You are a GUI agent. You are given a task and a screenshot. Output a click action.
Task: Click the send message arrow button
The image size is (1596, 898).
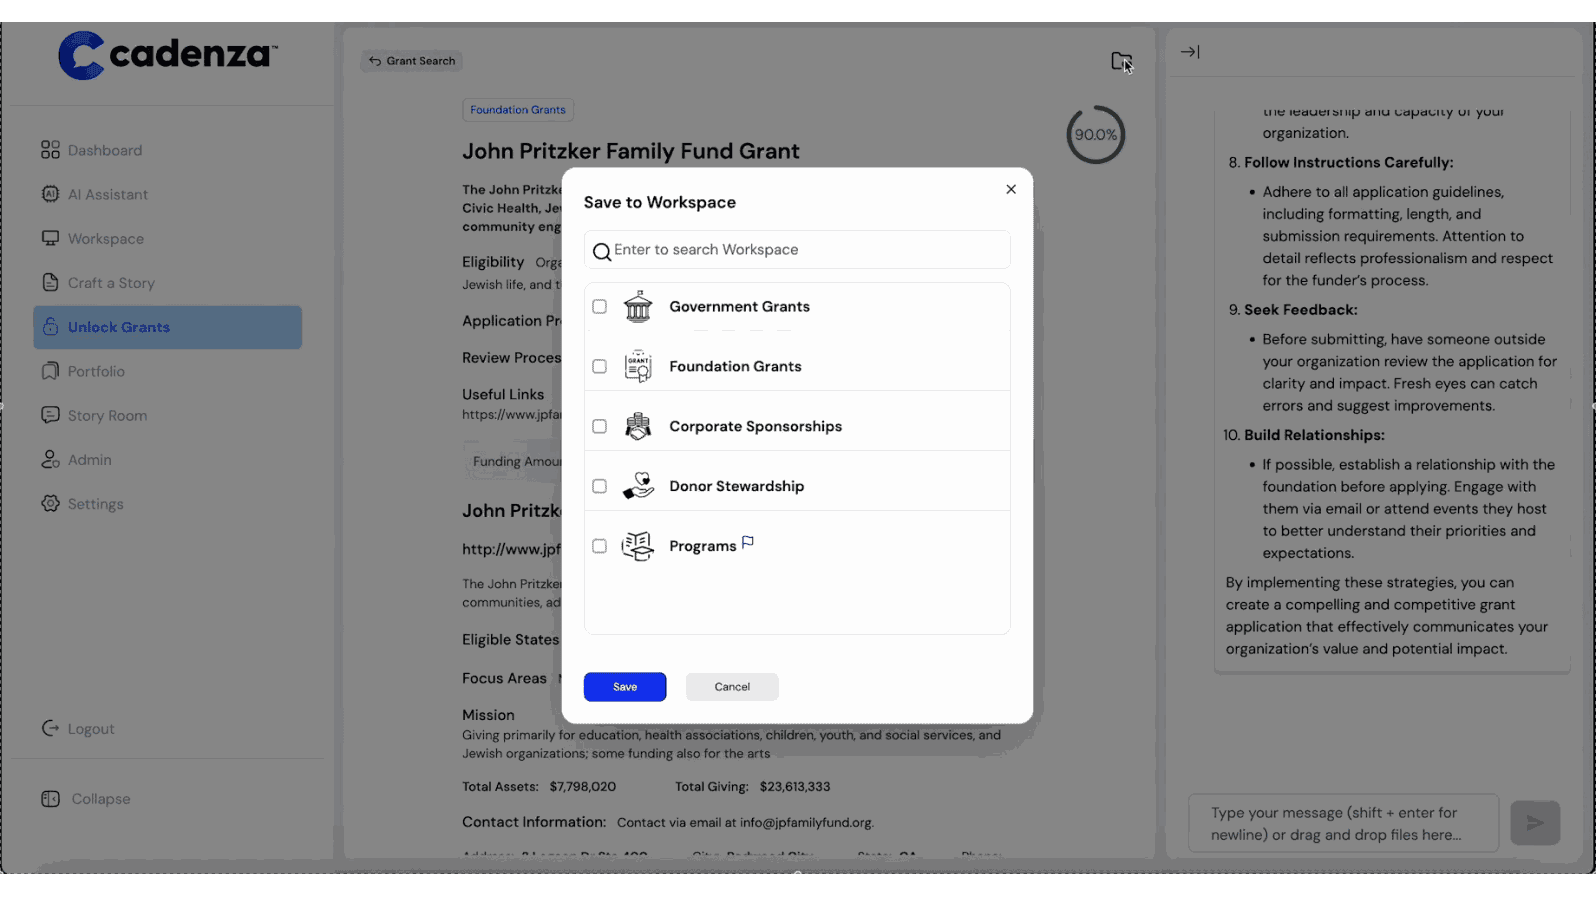(x=1535, y=823)
